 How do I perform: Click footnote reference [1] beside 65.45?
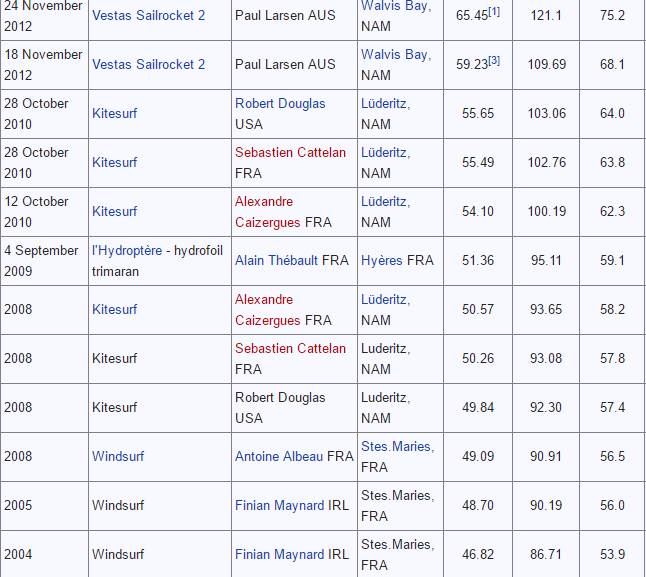coord(493,11)
